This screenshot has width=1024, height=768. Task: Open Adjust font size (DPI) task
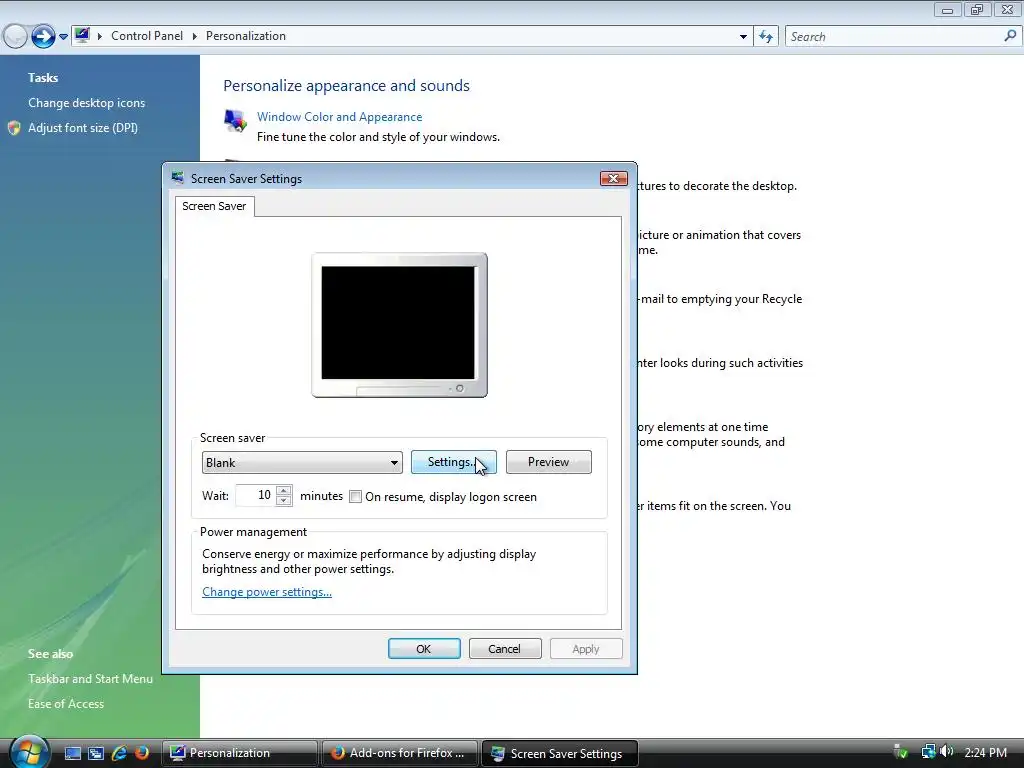(83, 128)
